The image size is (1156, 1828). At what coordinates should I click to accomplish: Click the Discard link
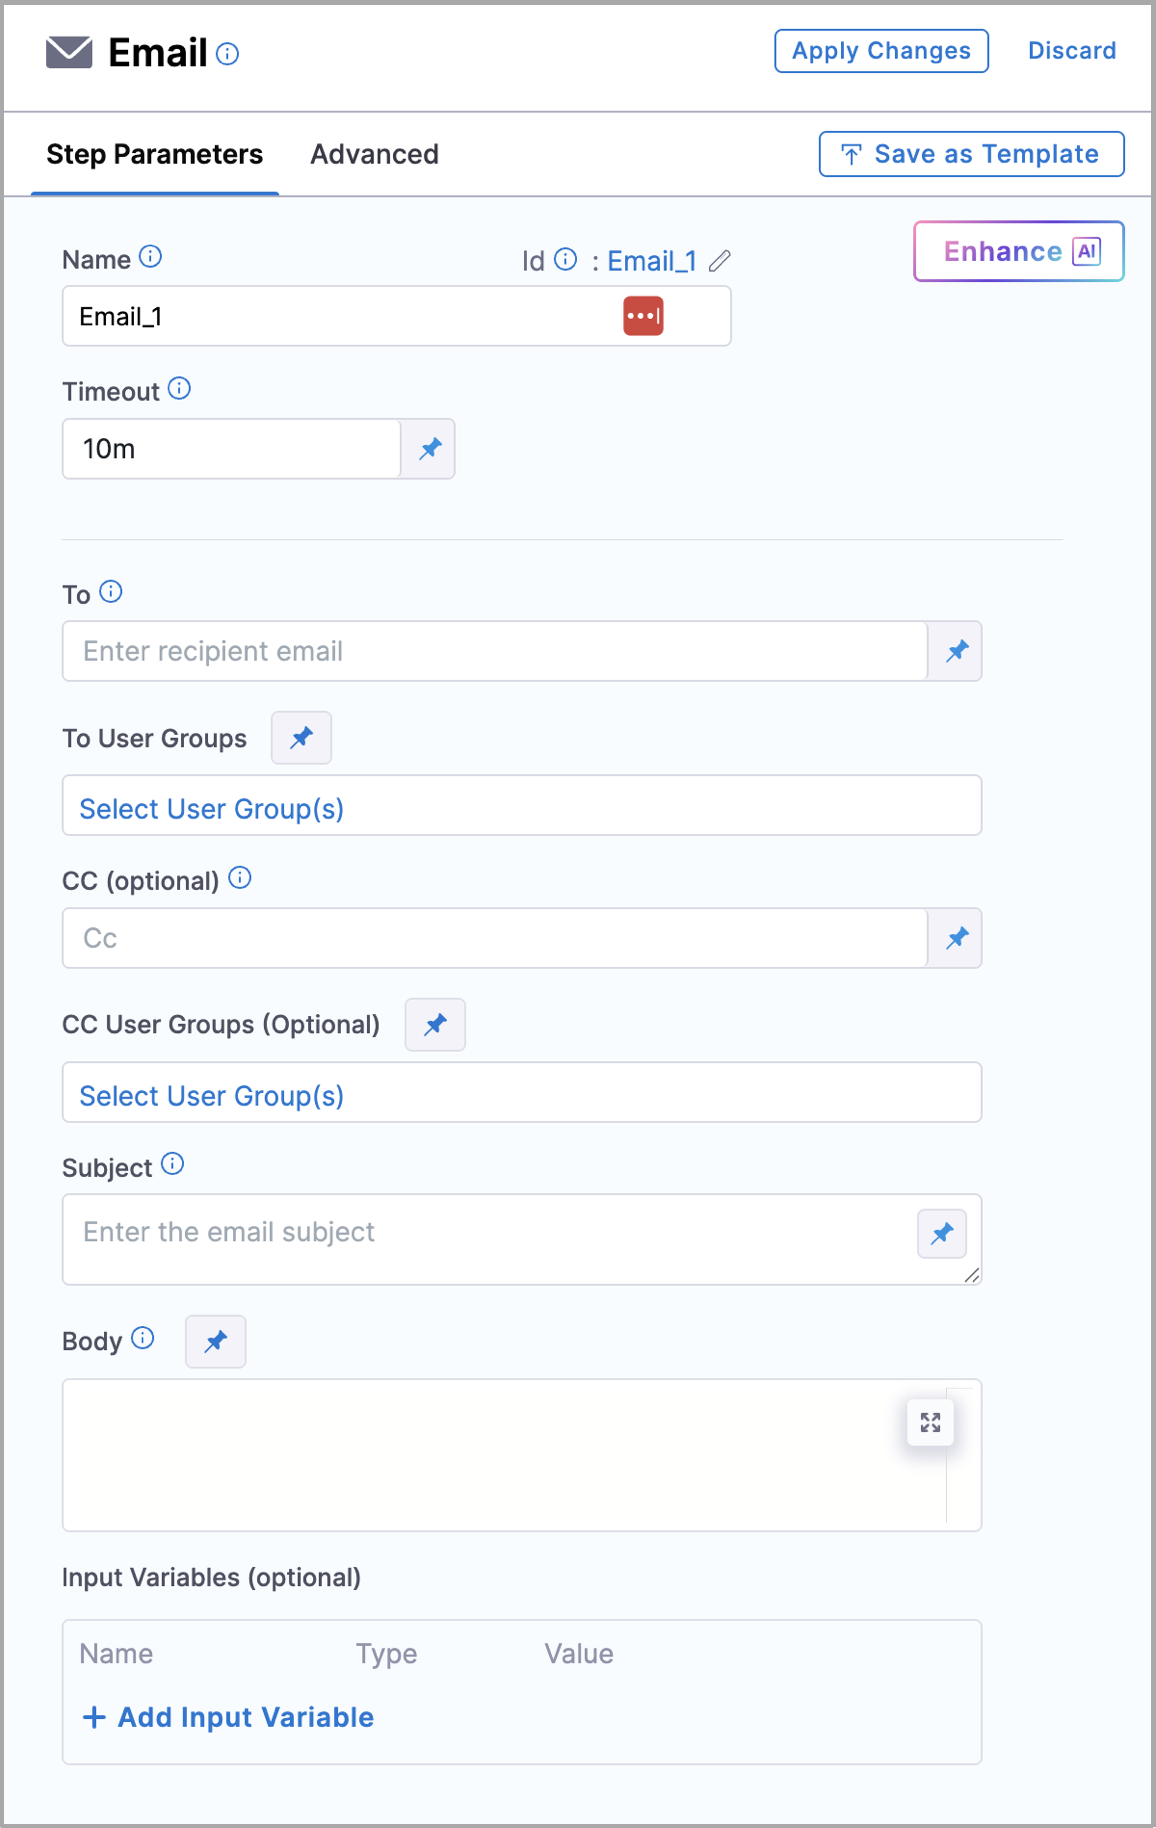pyautogui.click(x=1071, y=51)
